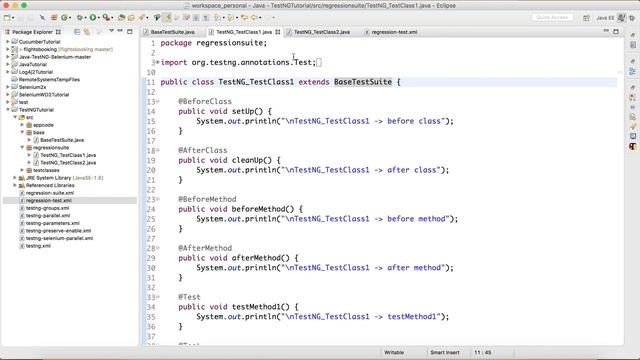Click the Debug perspective bug icon

[632, 18]
